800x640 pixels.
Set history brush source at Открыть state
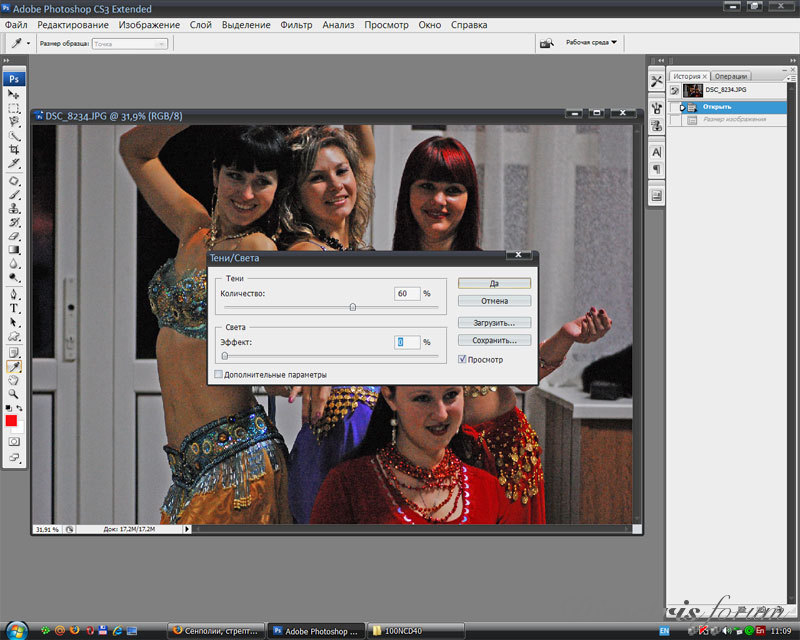click(675, 106)
